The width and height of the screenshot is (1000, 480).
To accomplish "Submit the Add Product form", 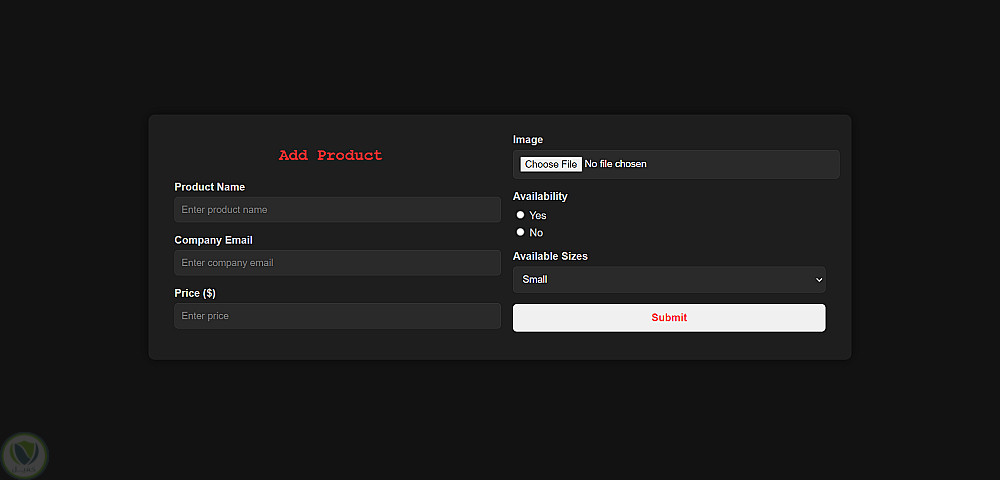I will point(668,318).
